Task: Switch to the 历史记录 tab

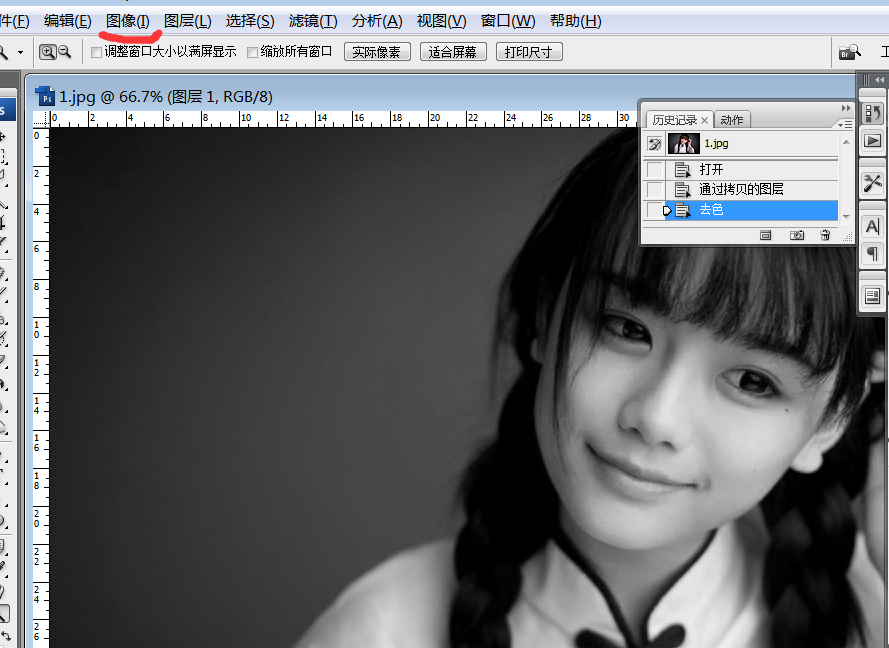Action: click(674, 120)
